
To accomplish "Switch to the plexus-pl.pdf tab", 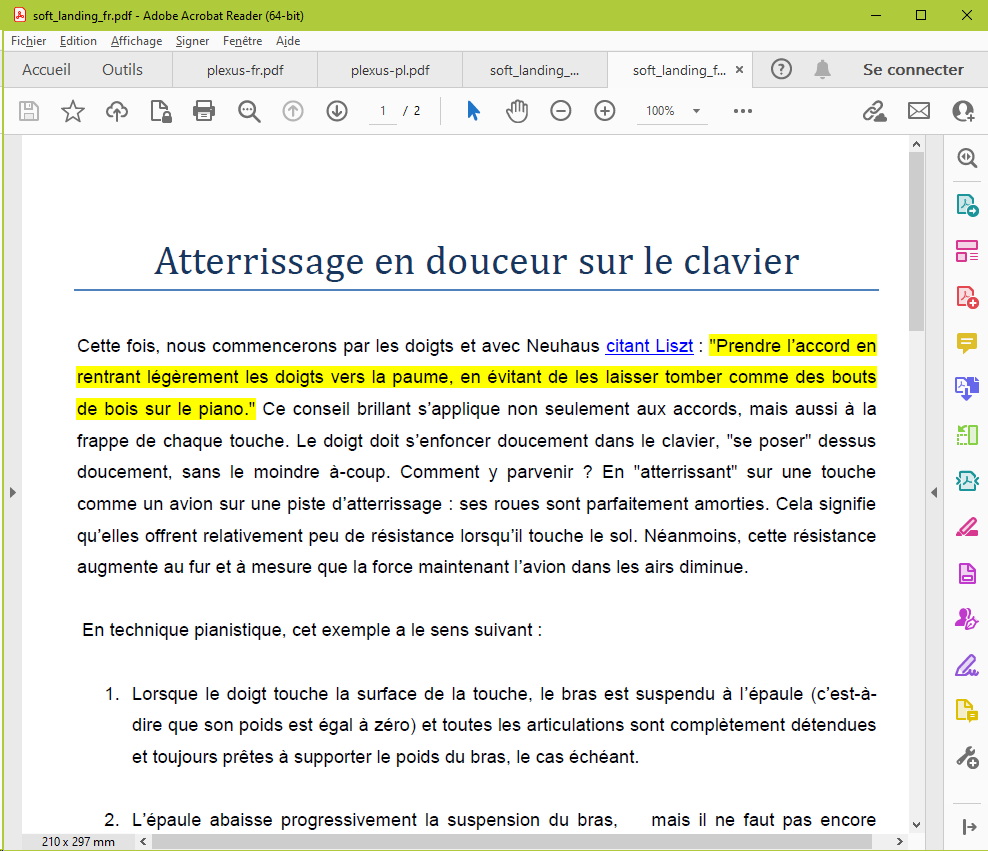I will [x=390, y=71].
